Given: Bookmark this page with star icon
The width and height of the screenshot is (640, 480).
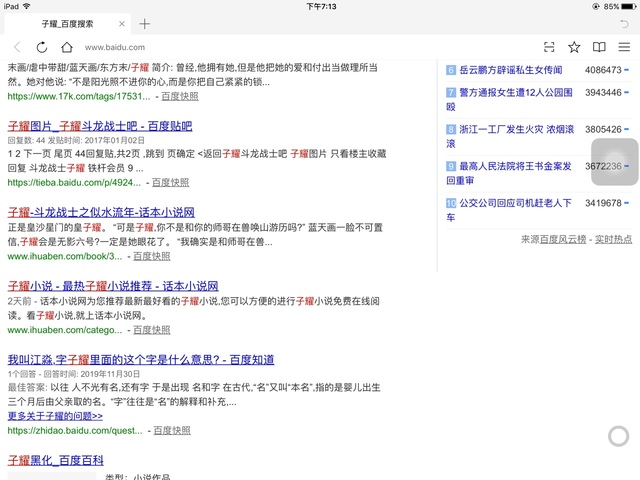Looking at the screenshot, I should tap(574, 47).
